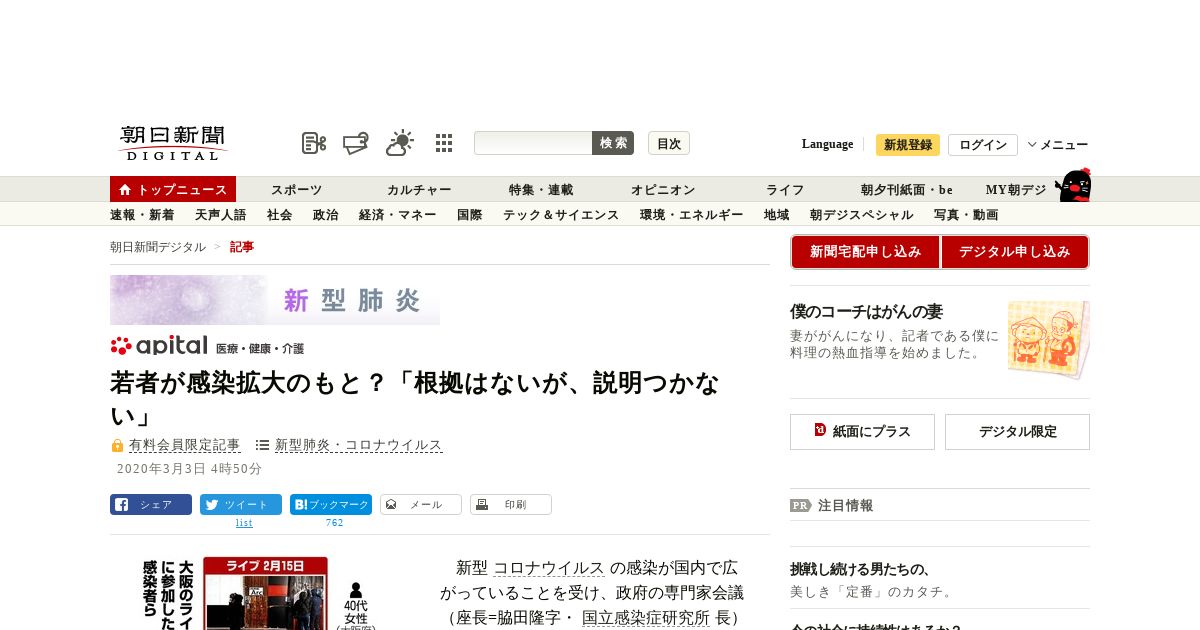The width and height of the screenshot is (1200, 630).
Task: Select 朝デジスペシャル submenu item
Action: click(861, 215)
